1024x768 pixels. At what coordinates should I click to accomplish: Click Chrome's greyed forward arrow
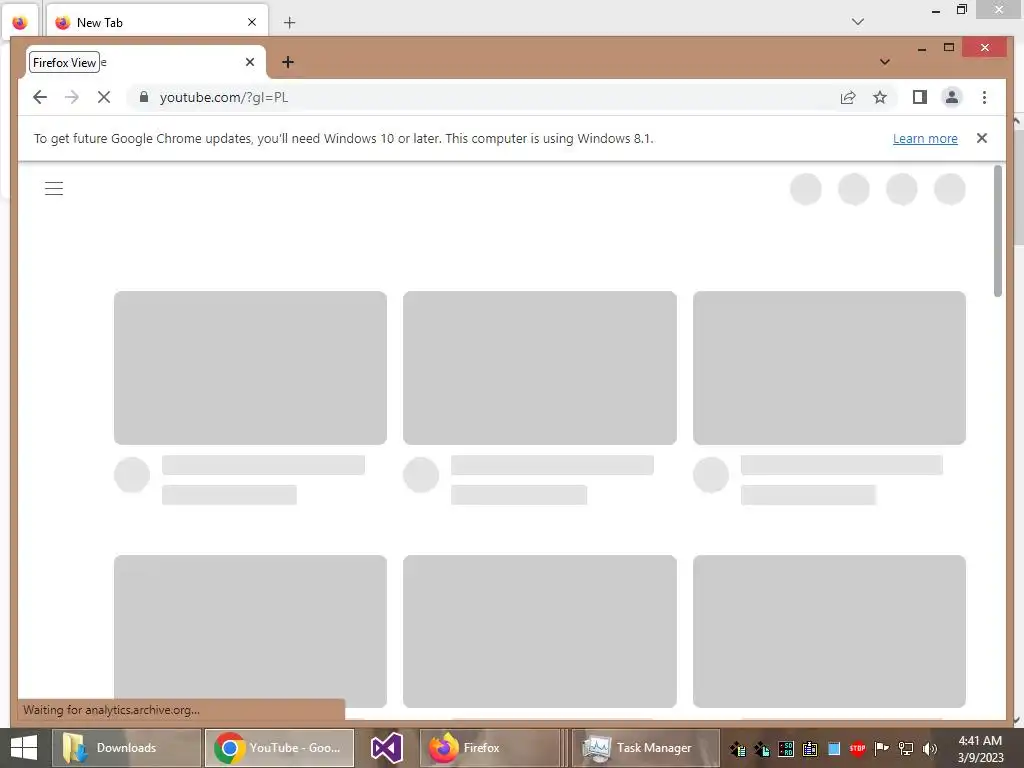coord(72,97)
